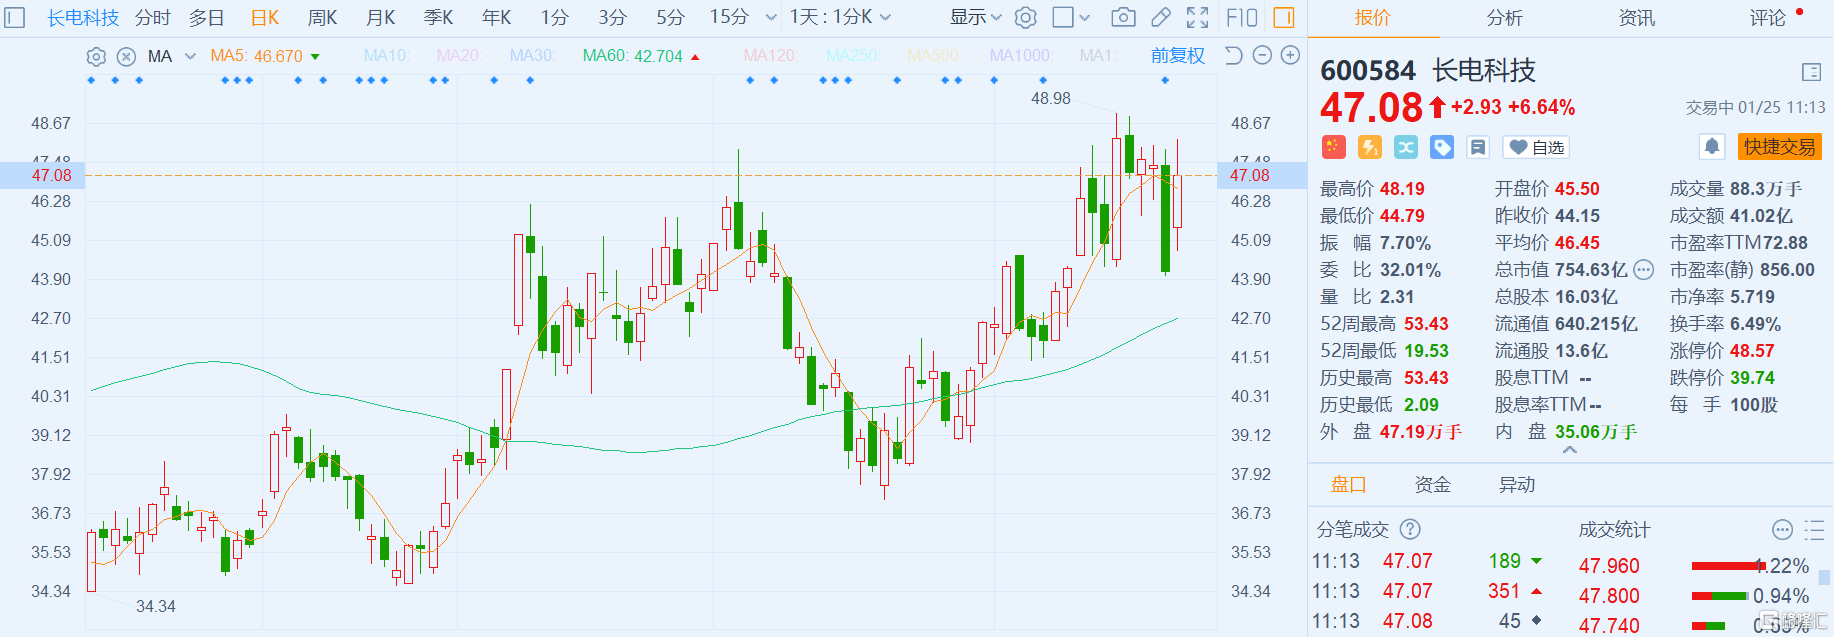Toggle the left sidebar panel icon
1834x637 pixels.
click(x=15, y=17)
